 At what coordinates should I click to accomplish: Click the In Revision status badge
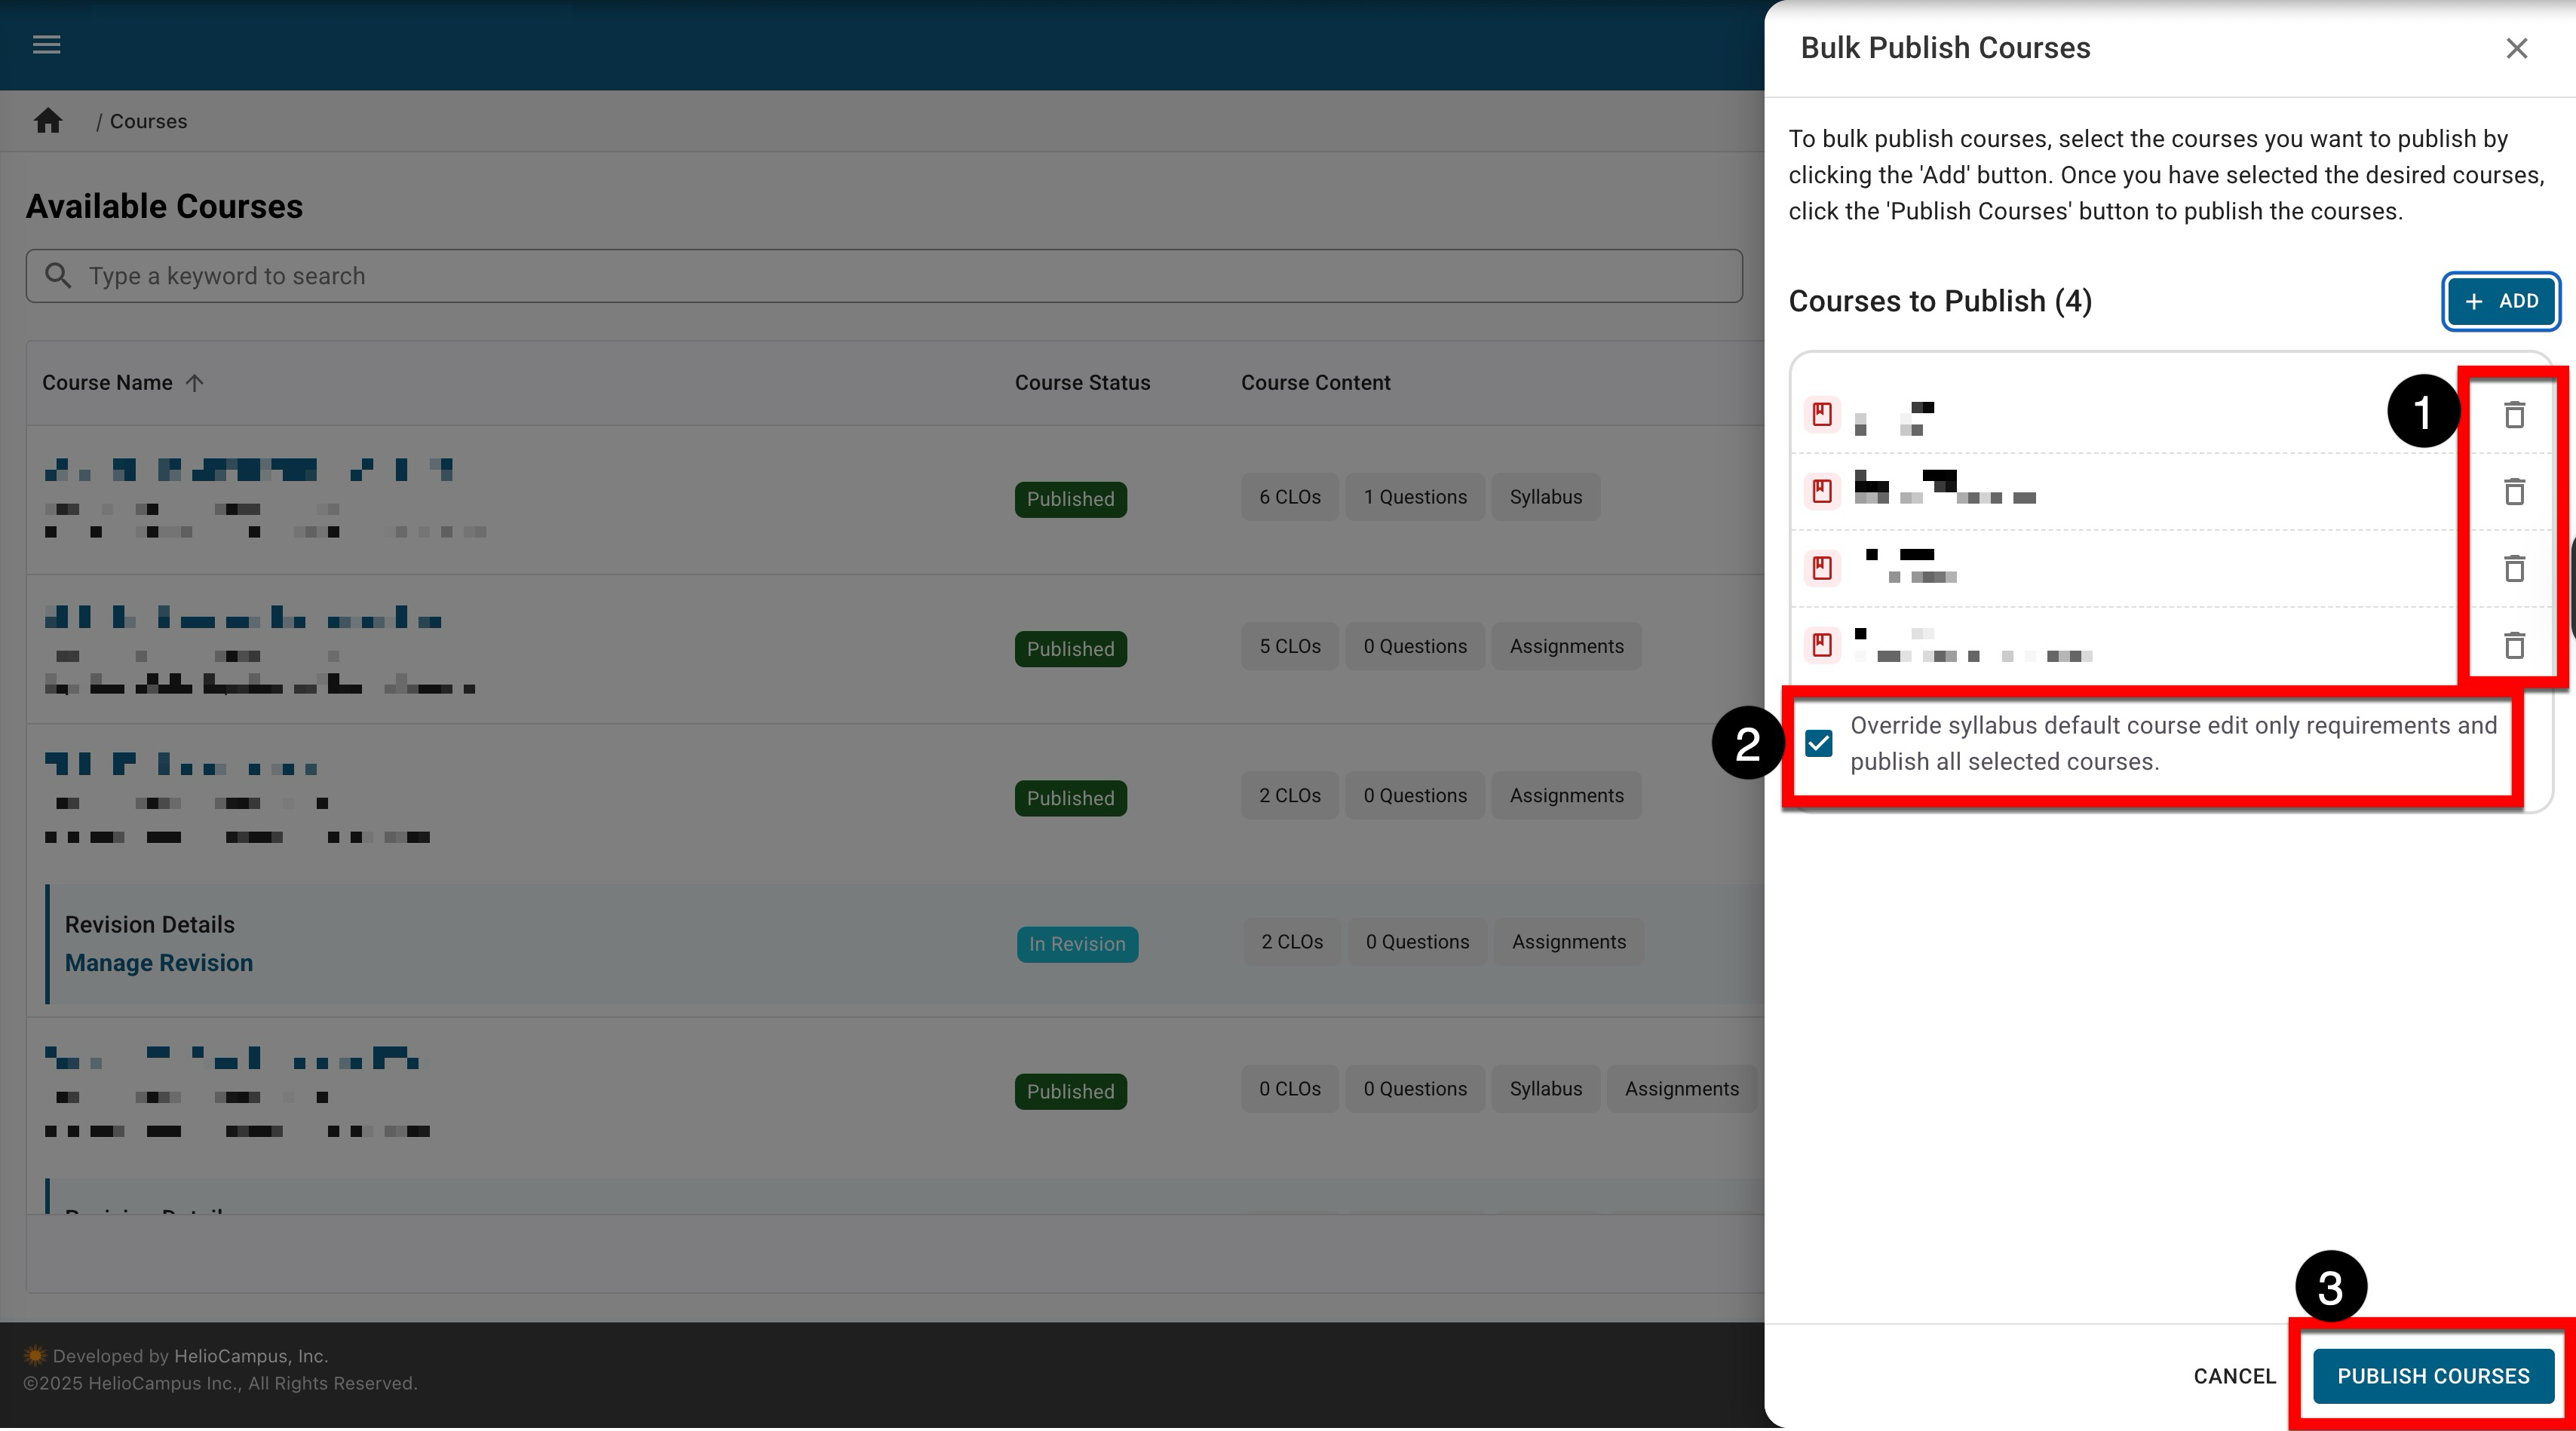pyautogui.click(x=1077, y=944)
